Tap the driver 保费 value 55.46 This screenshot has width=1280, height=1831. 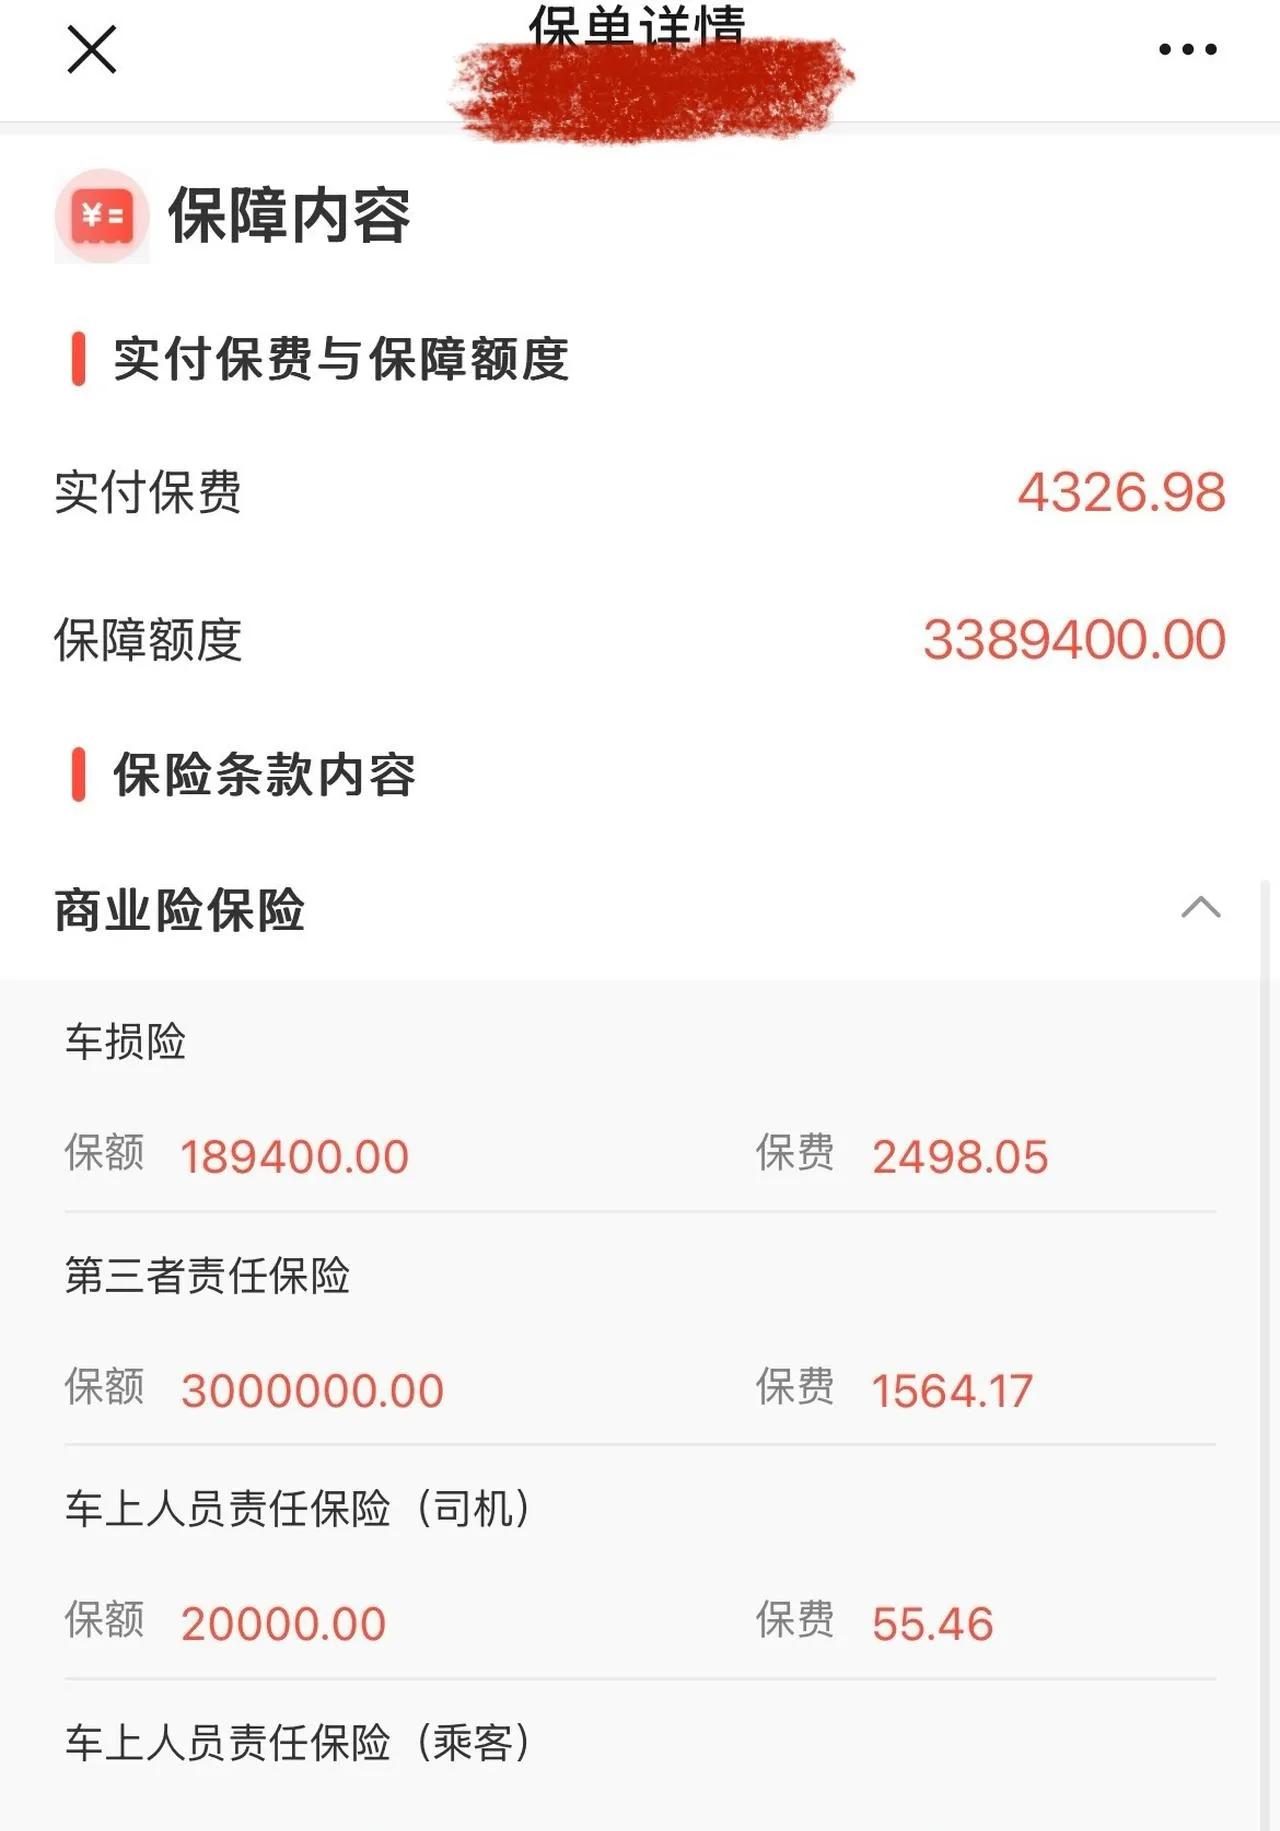(x=932, y=1624)
